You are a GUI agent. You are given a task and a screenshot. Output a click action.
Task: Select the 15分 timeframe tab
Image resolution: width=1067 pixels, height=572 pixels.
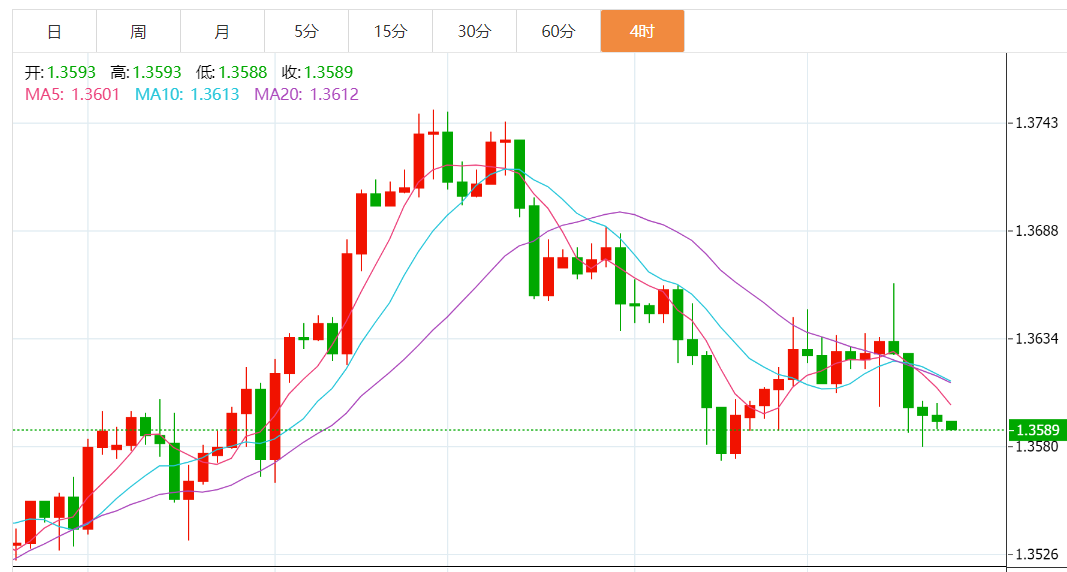(x=390, y=32)
